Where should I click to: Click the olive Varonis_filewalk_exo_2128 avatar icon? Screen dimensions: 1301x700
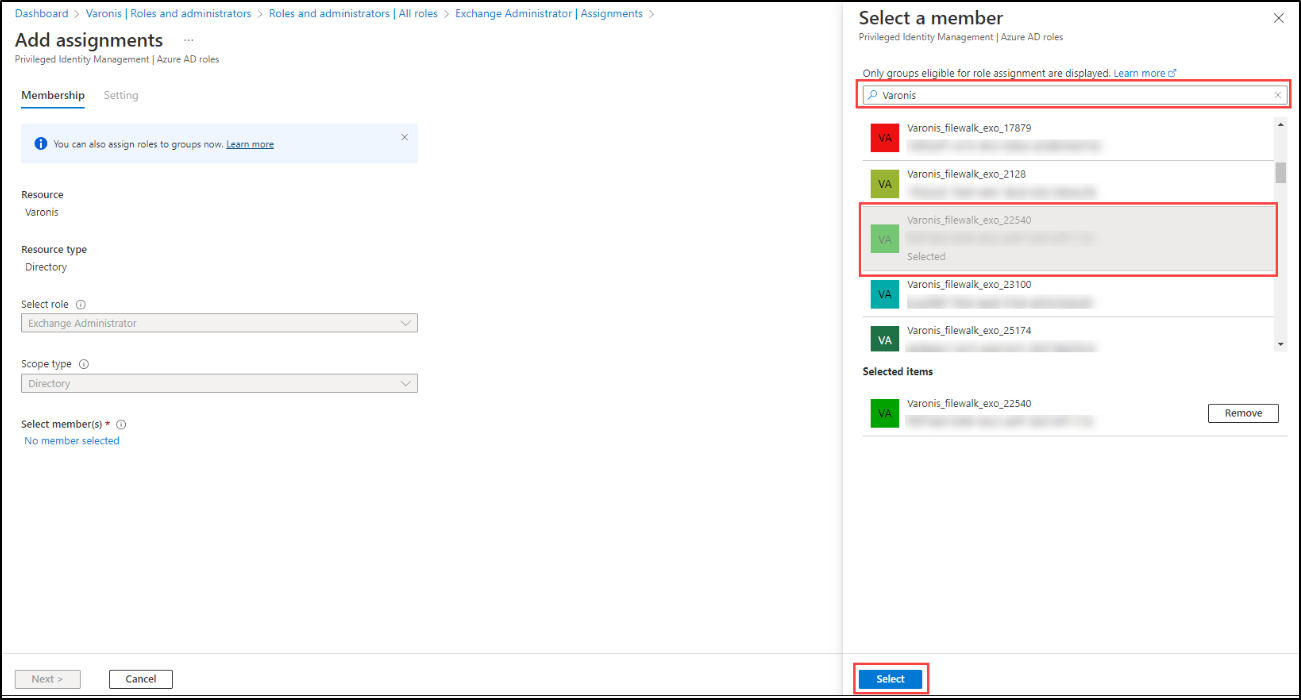pos(883,183)
